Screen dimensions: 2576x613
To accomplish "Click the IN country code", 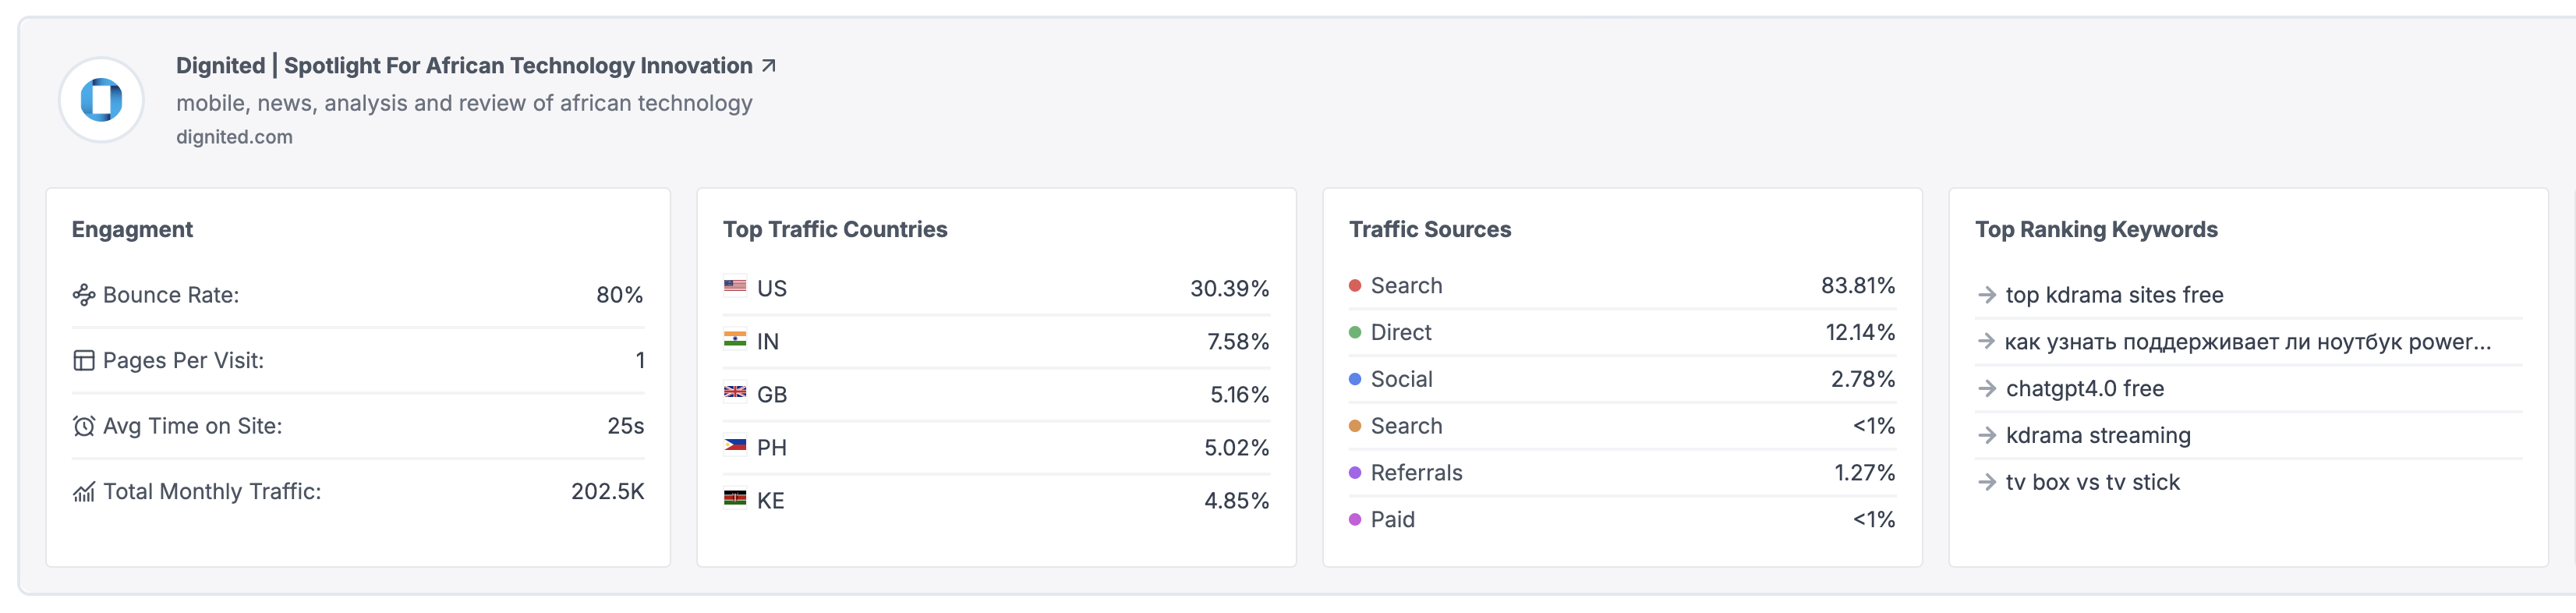I will [x=768, y=342].
